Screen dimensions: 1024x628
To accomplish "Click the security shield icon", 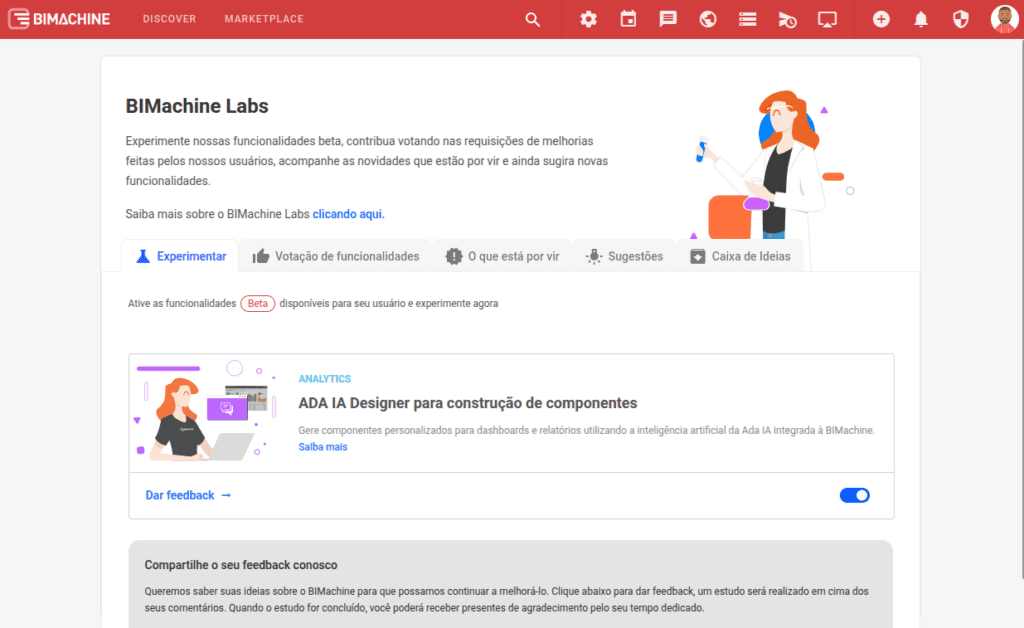I will pos(961,19).
